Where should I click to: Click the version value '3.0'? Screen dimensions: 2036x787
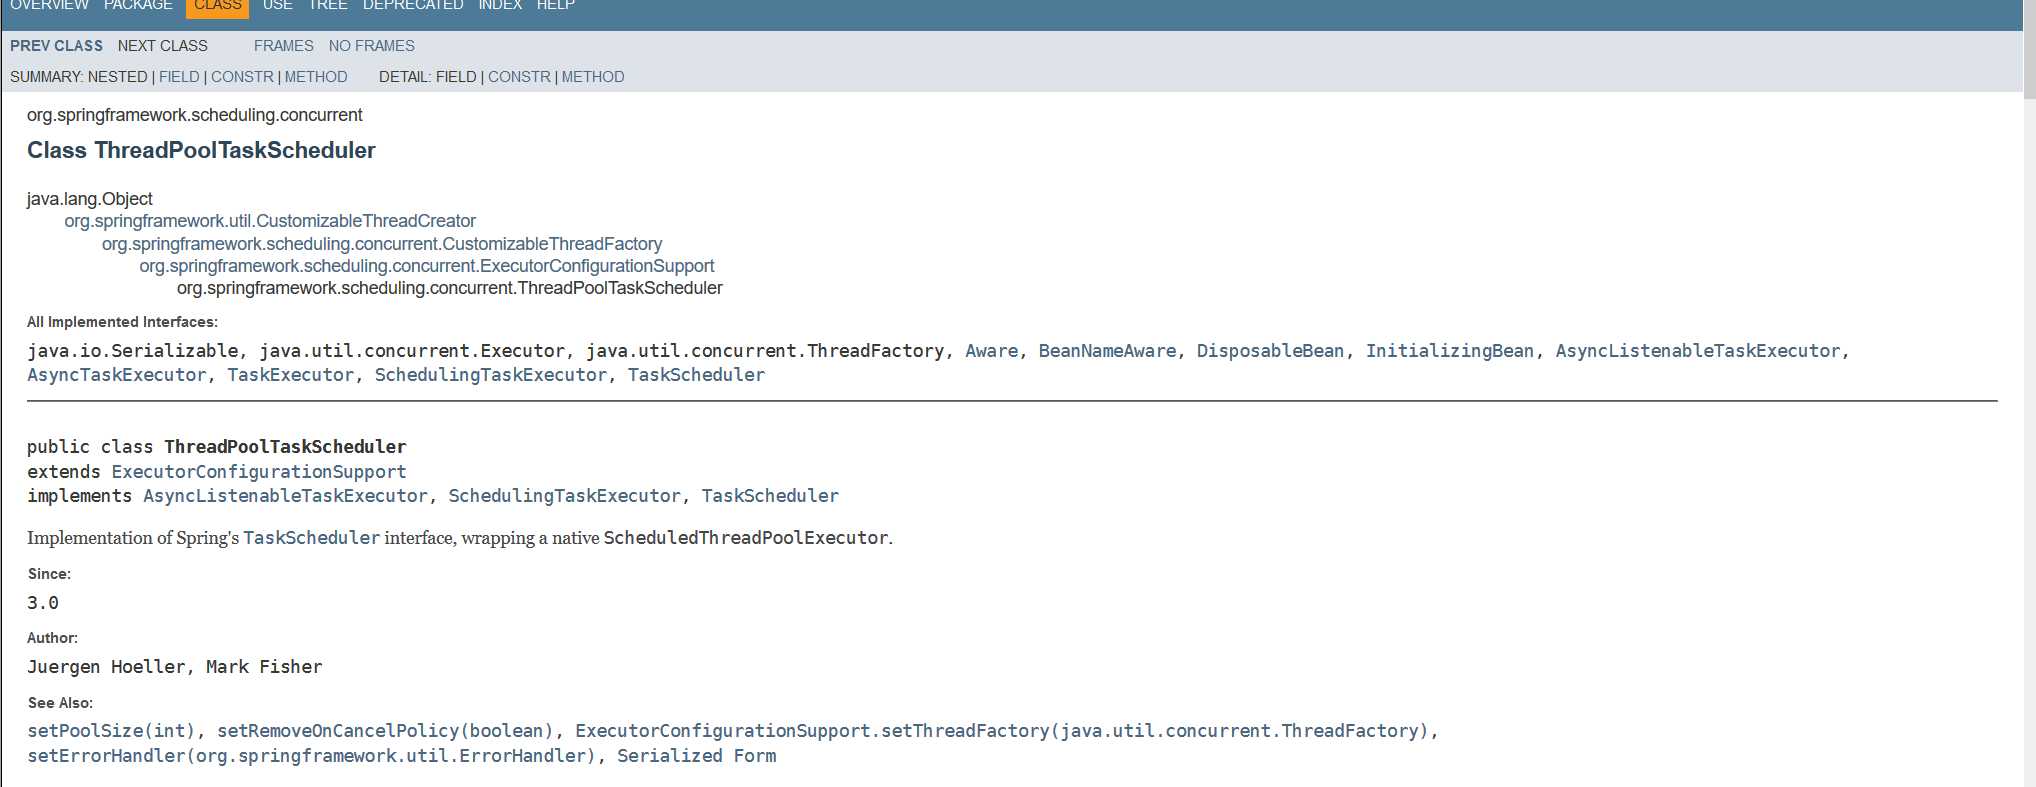point(42,603)
